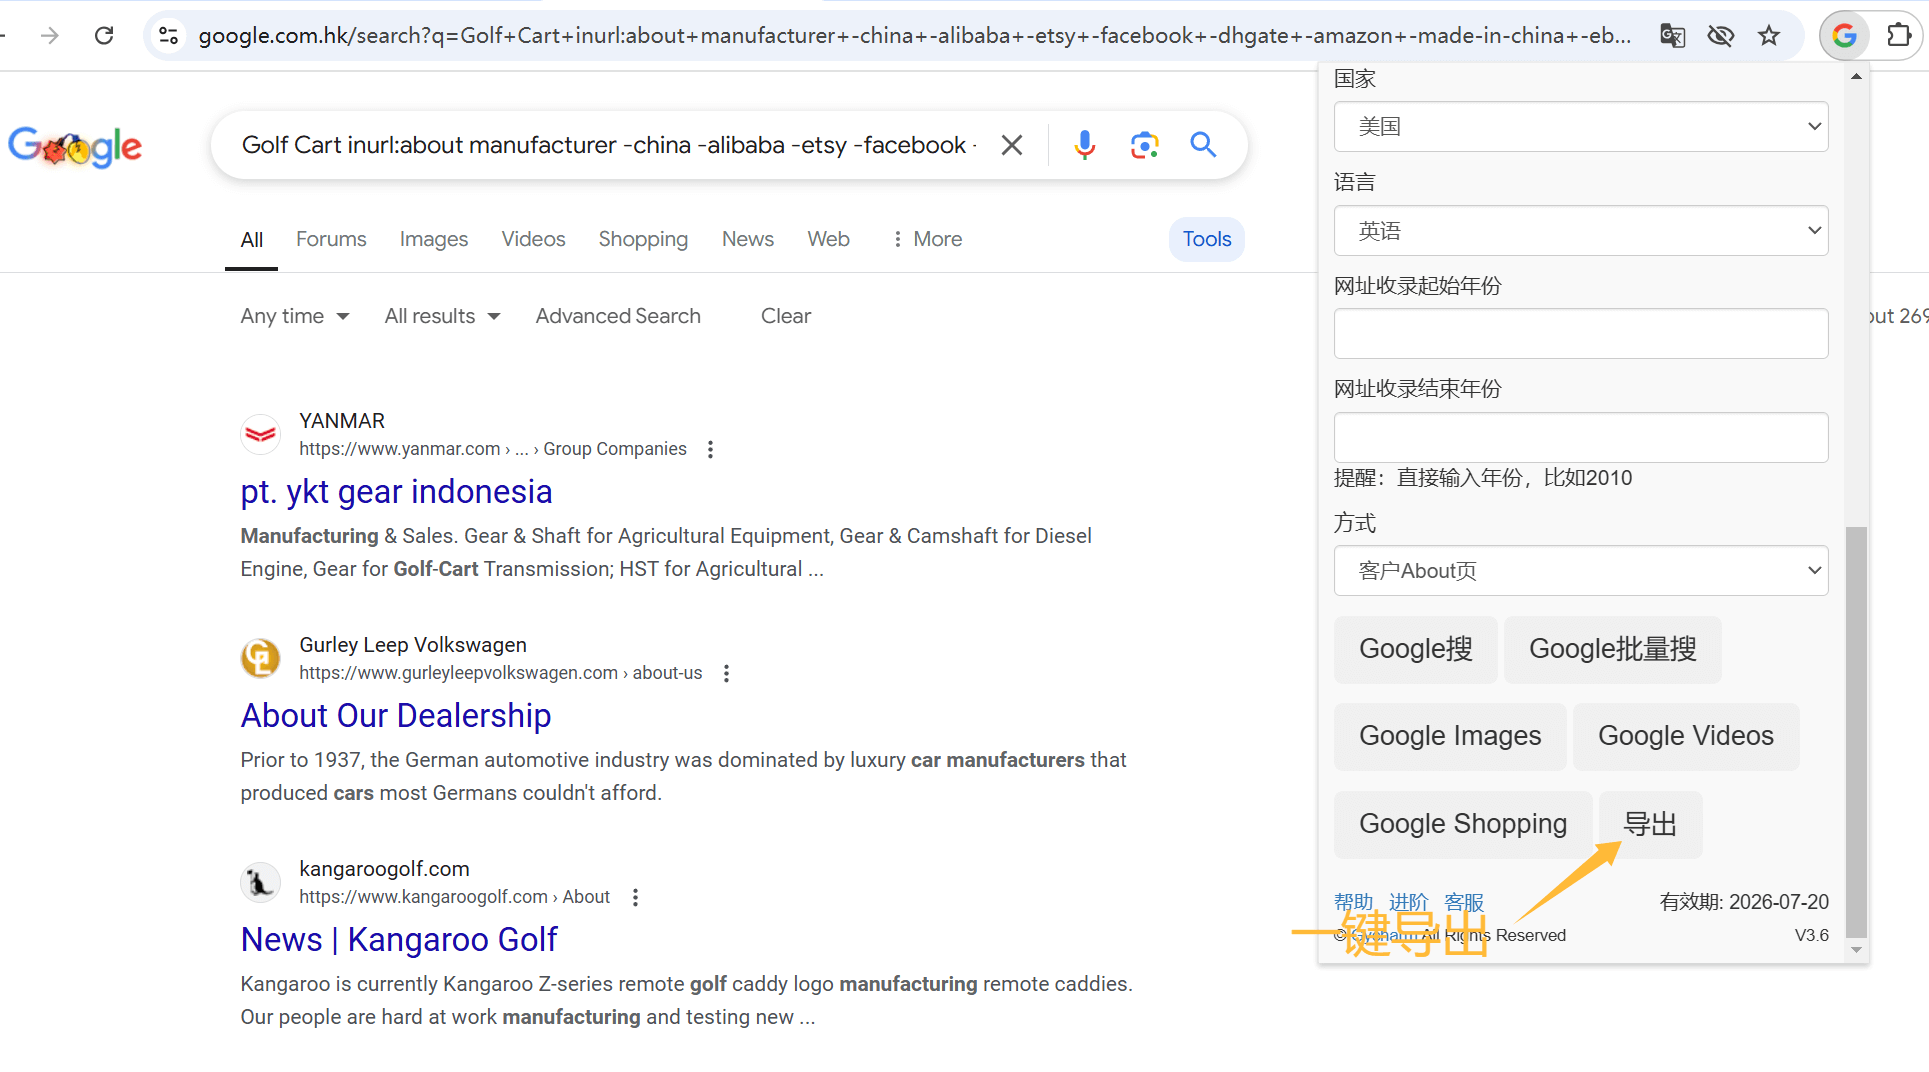Click the magnifier search icon
The height and width of the screenshot is (1072, 1929).
click(1203, 145)
